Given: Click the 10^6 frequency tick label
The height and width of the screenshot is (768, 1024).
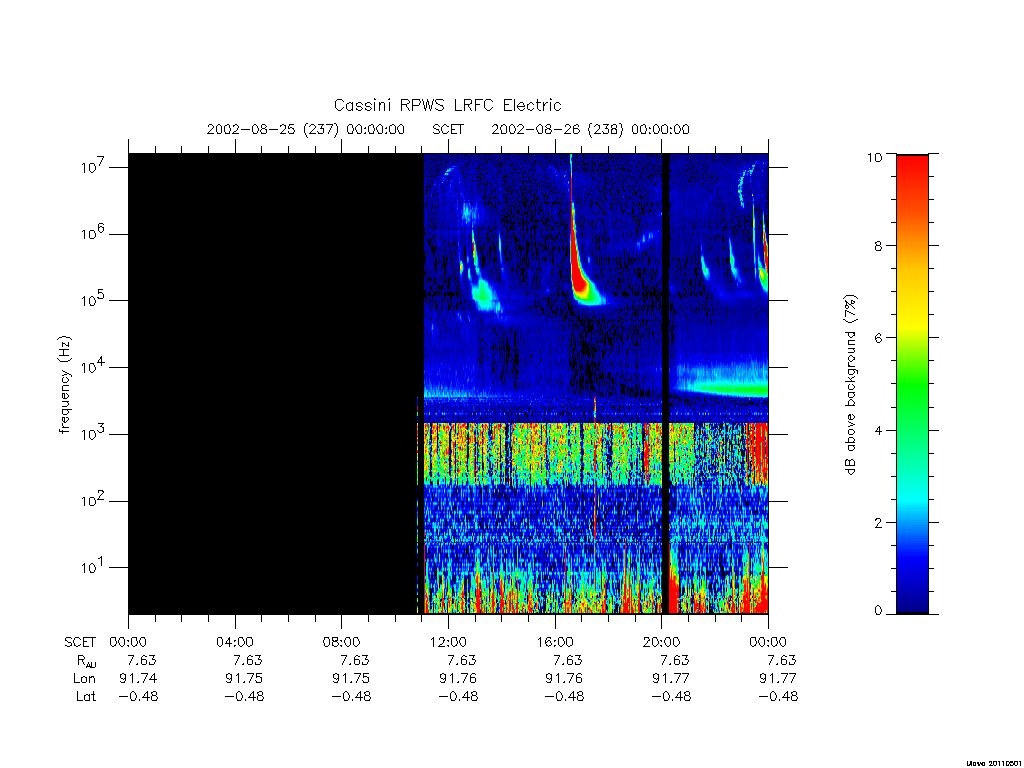Looking at the screenshot, I should pos(94,233).
